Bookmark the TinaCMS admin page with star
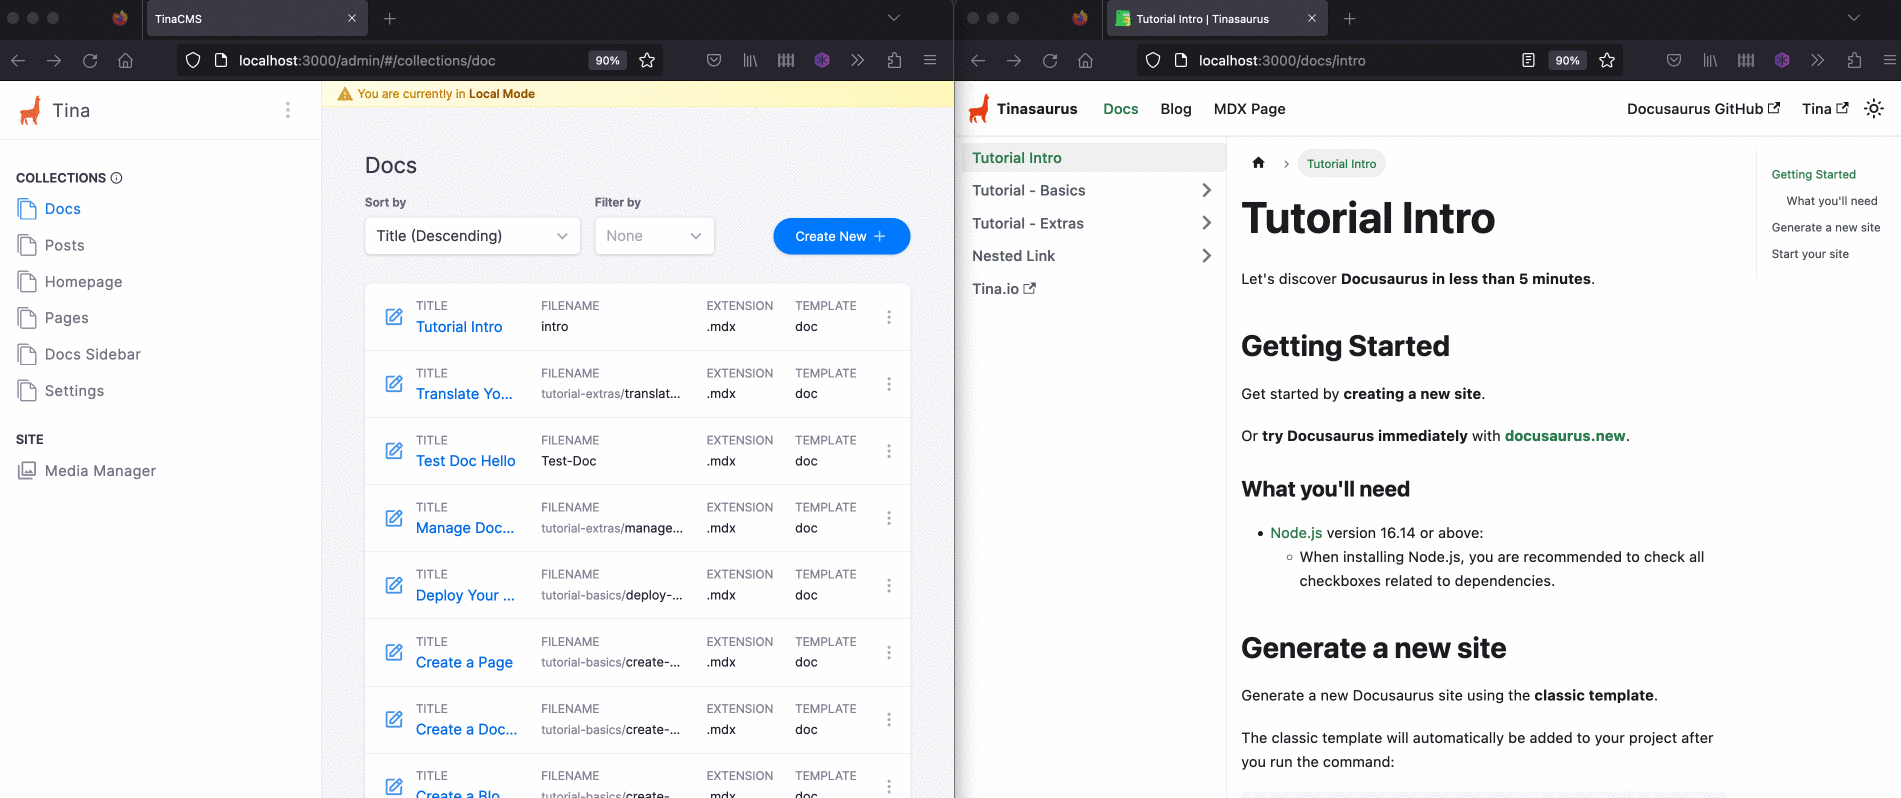The width and height of the screenshot is (1901, 798). click(x=647, y=61)
